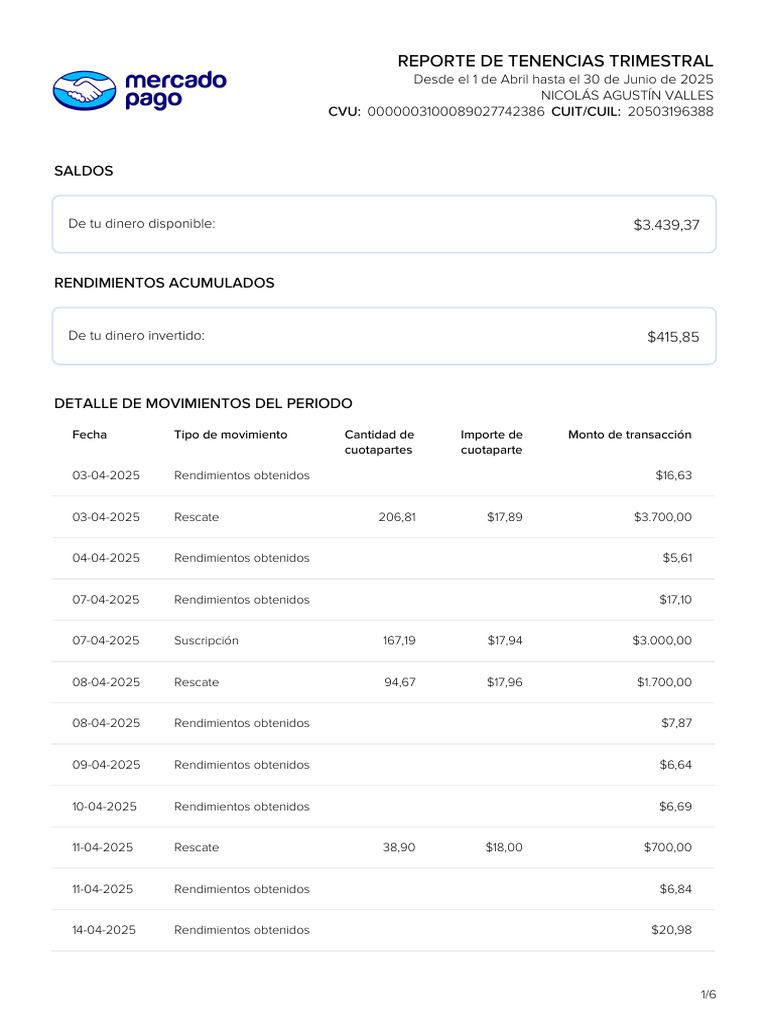Click the cuotapartes quantity 38,90
The height and width of the screenshot is (1024, 768).
[399, 848]
